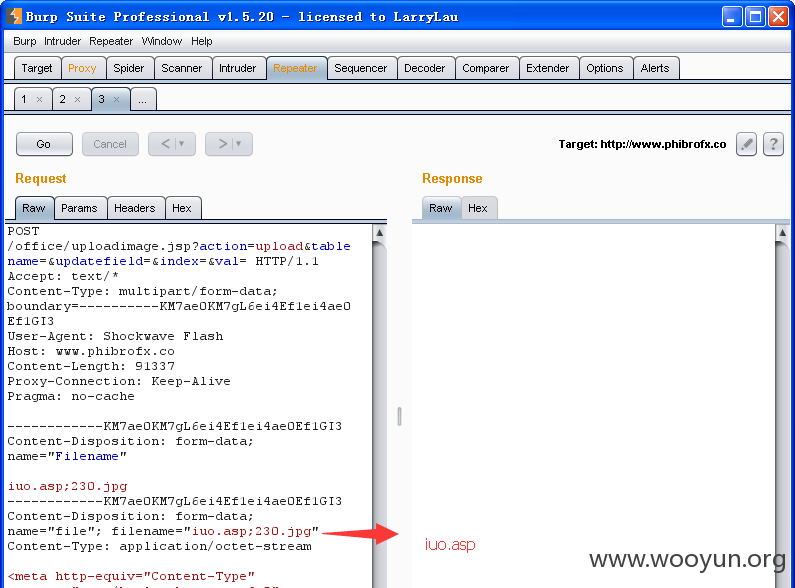
Task: Click the request pane scroll up arrow
Action: 379,233
